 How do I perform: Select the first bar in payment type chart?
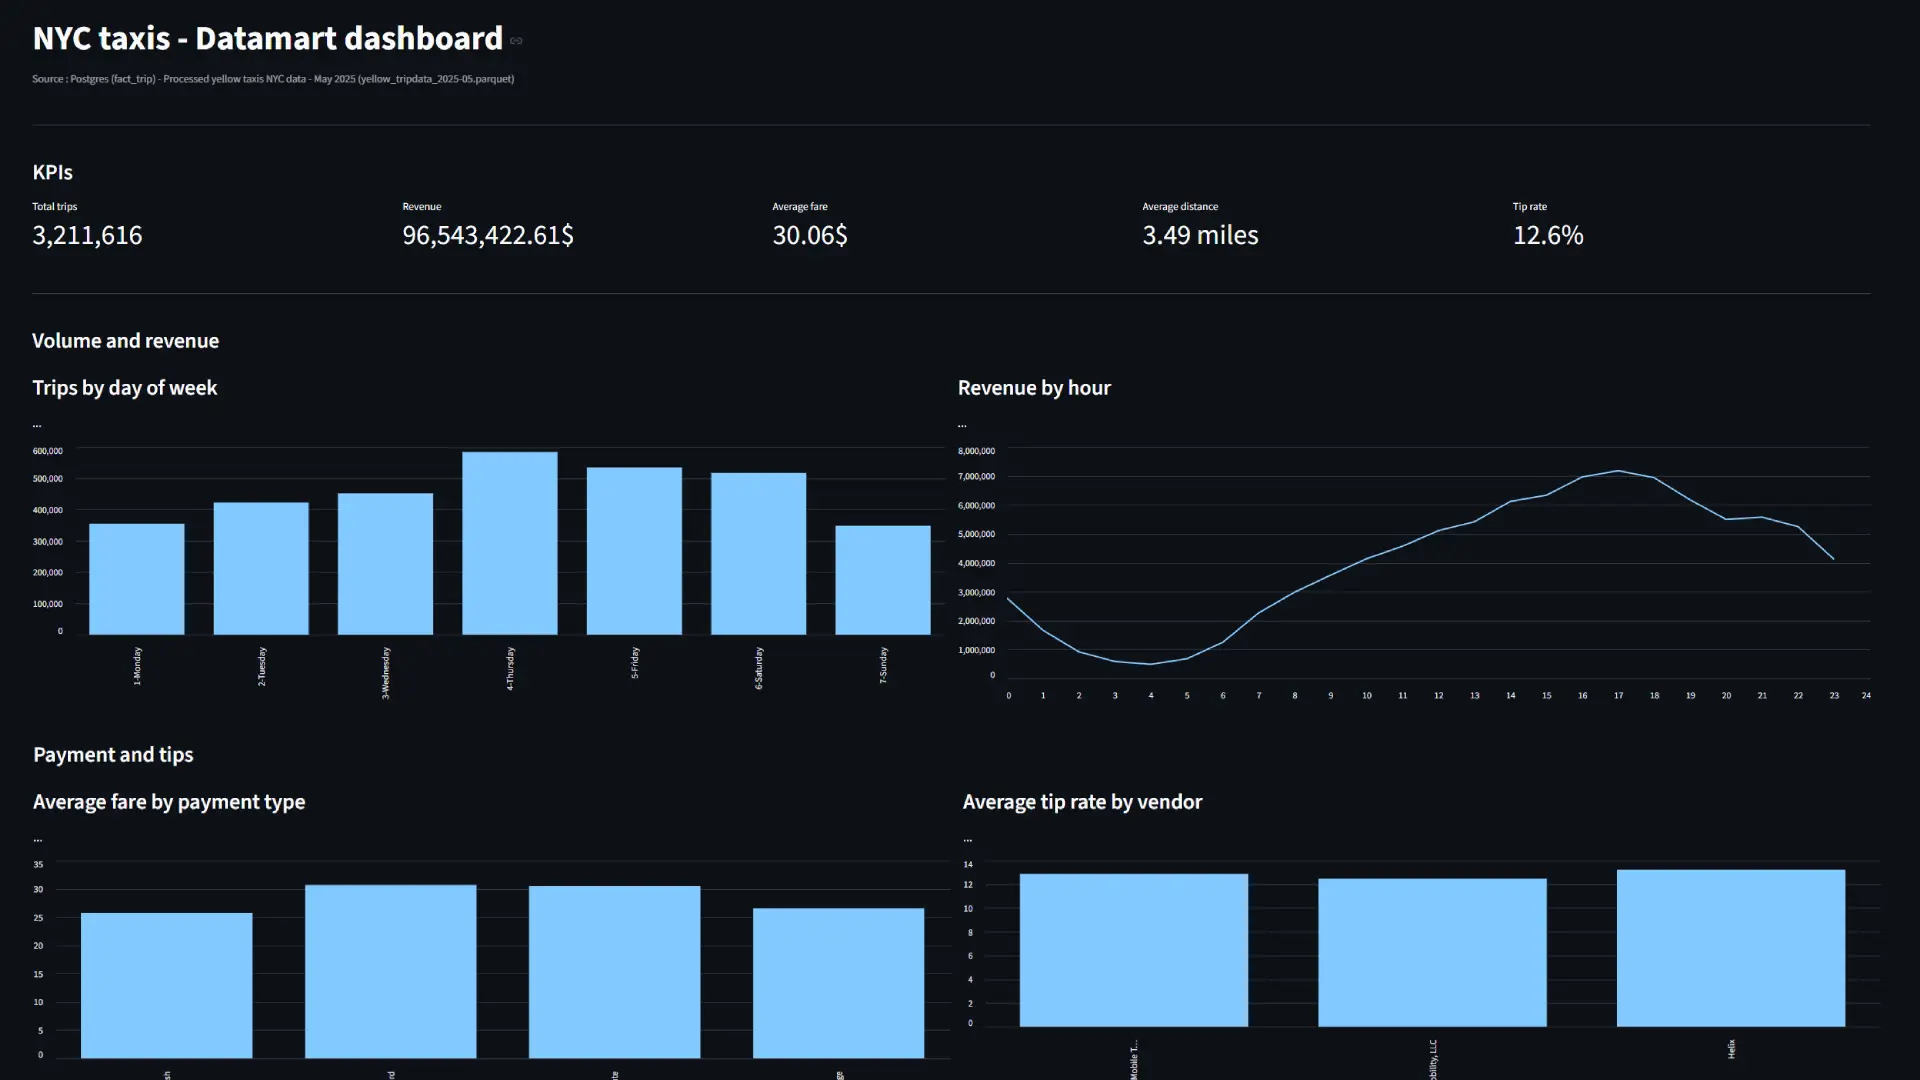pos(166,985)
